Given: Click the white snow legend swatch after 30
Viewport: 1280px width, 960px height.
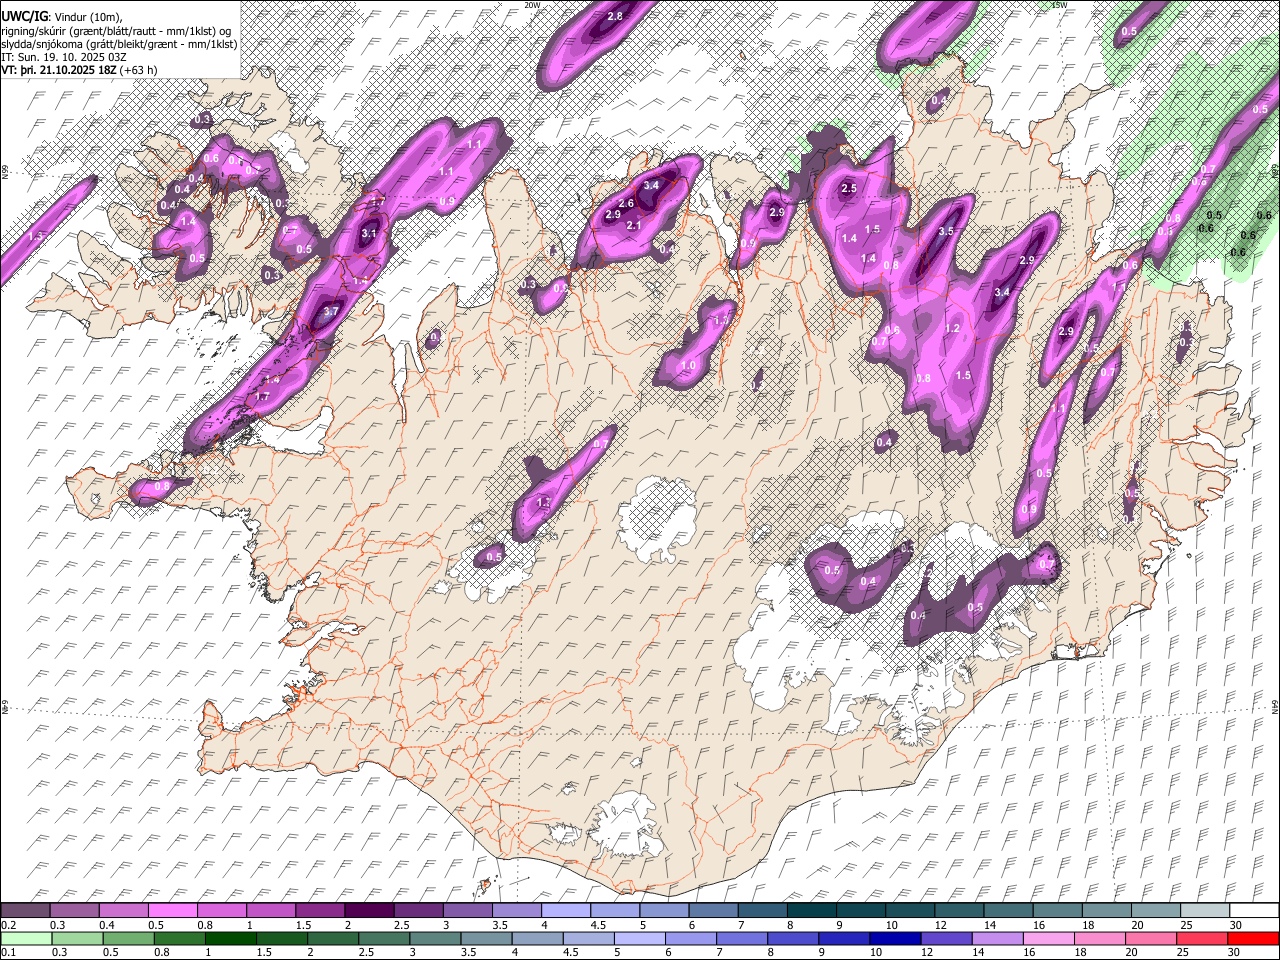Looking at the screenshot, I should (1255, 910).
